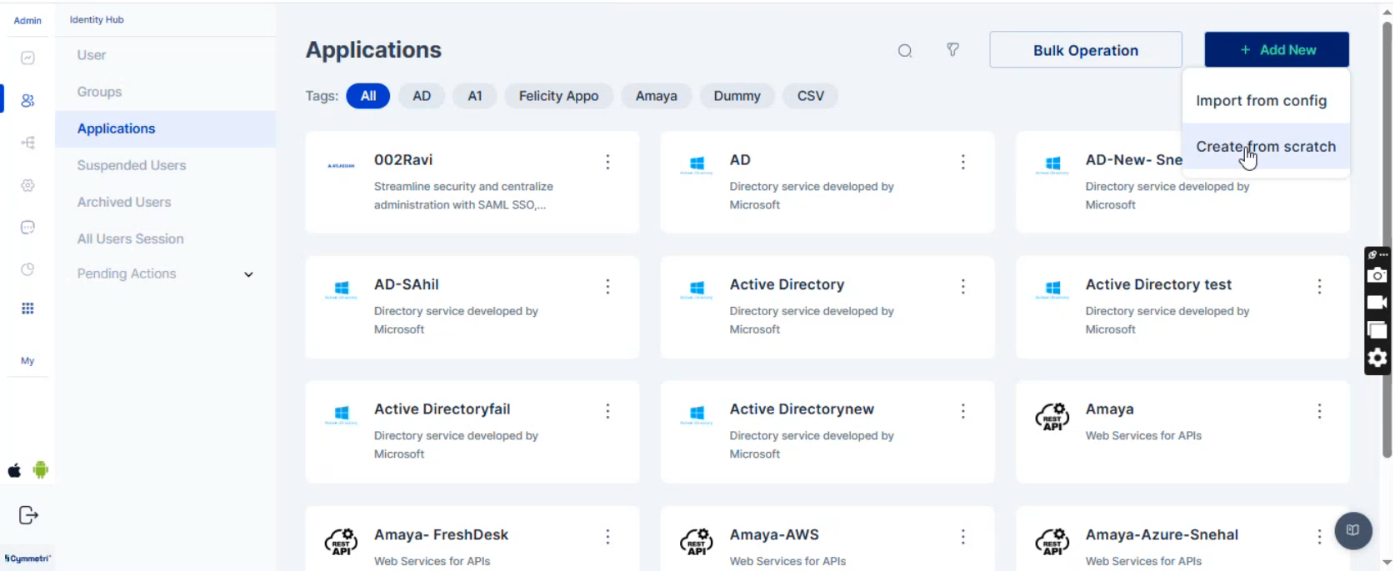Open the 002Ravi application title
Screen dimensions: 1393x571
pos(403,160)
